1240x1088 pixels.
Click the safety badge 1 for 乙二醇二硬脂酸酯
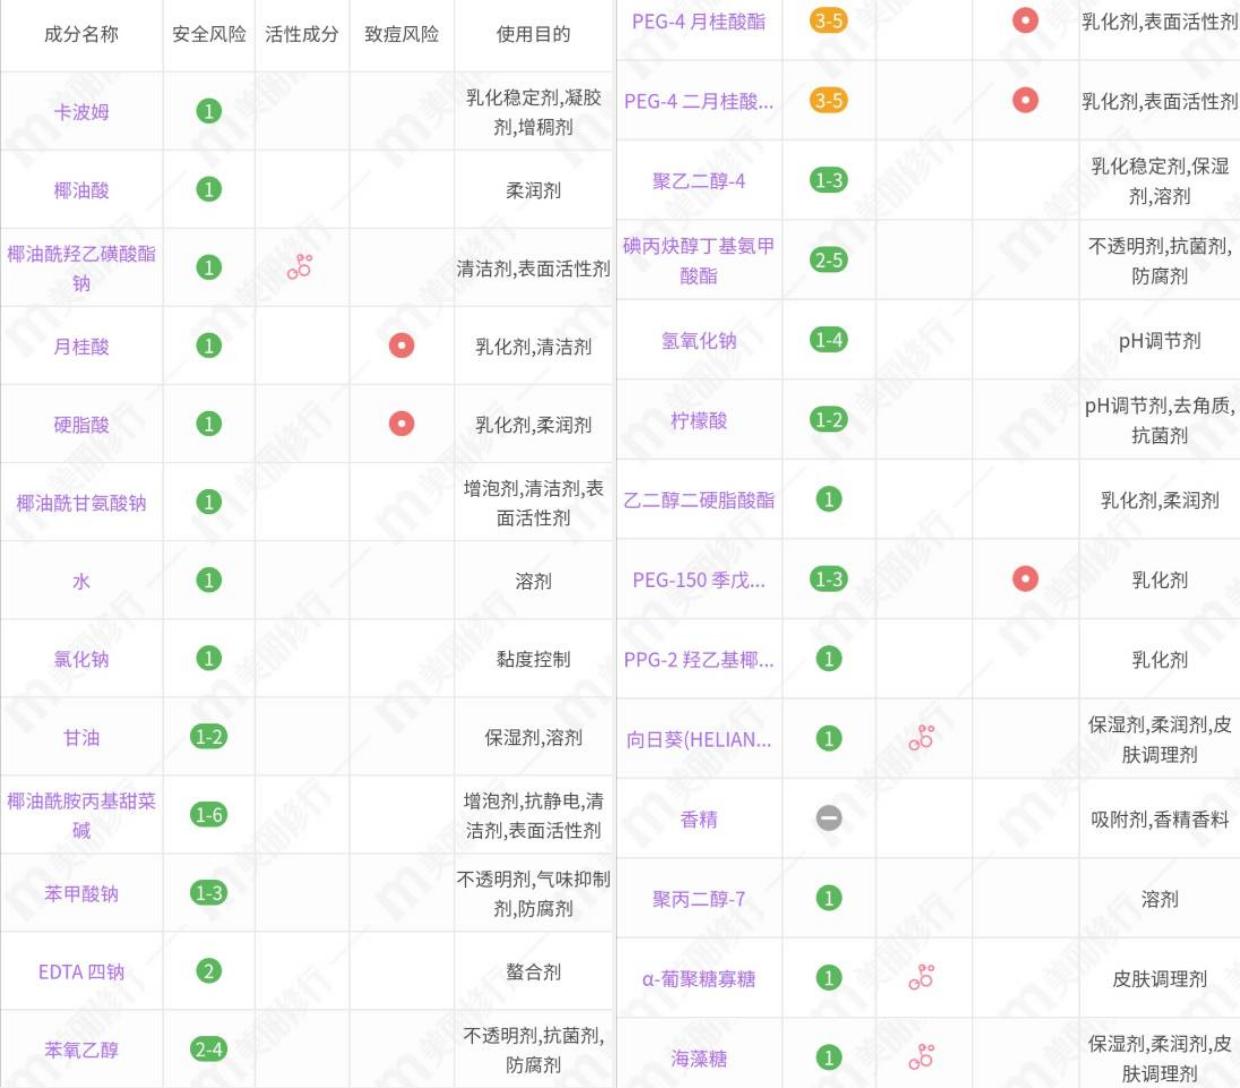click(828, 499)
